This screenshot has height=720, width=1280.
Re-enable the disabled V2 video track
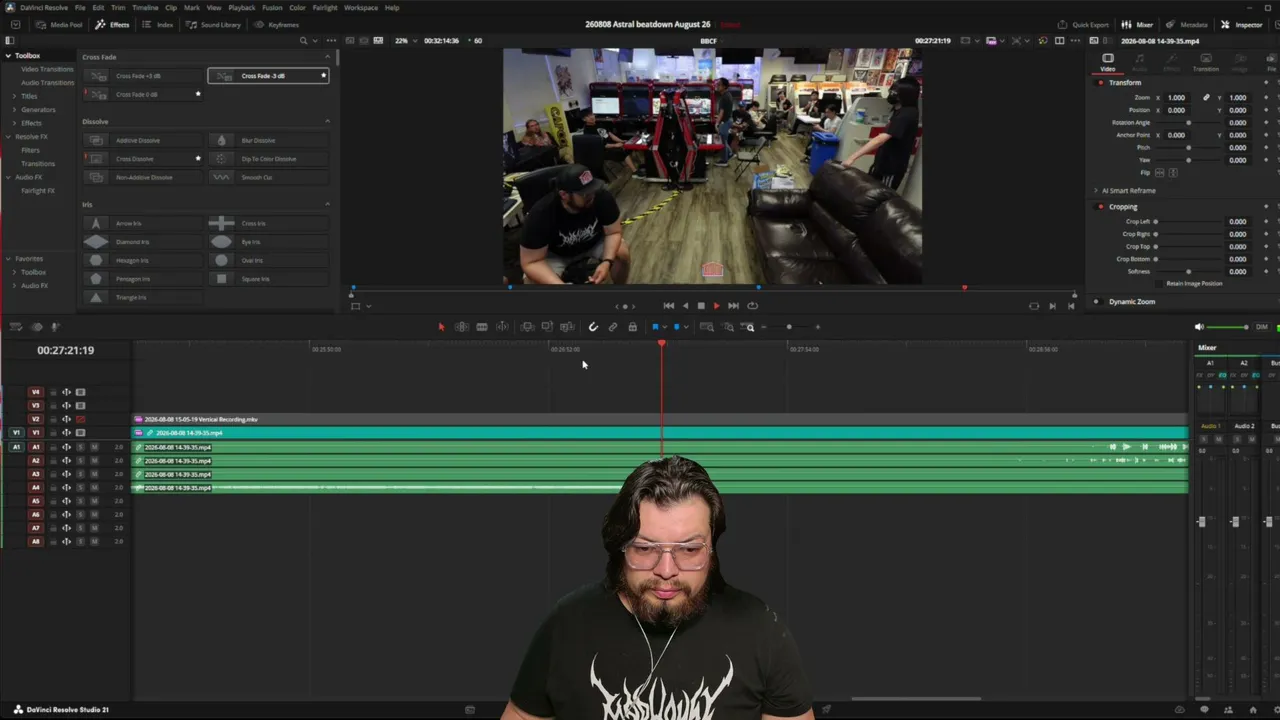(x=80, y=419)
